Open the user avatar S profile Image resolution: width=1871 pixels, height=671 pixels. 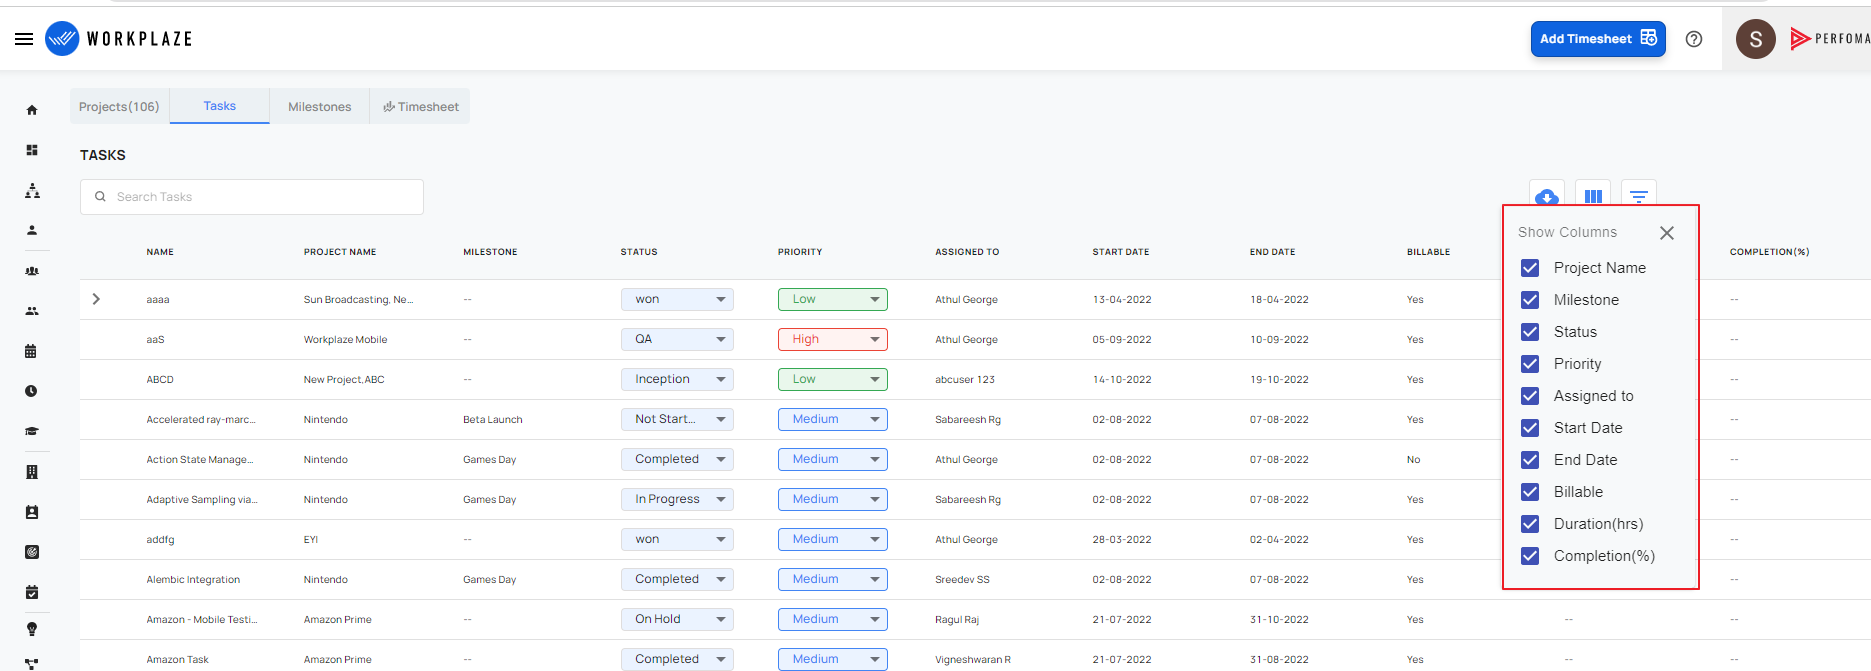1756,39
